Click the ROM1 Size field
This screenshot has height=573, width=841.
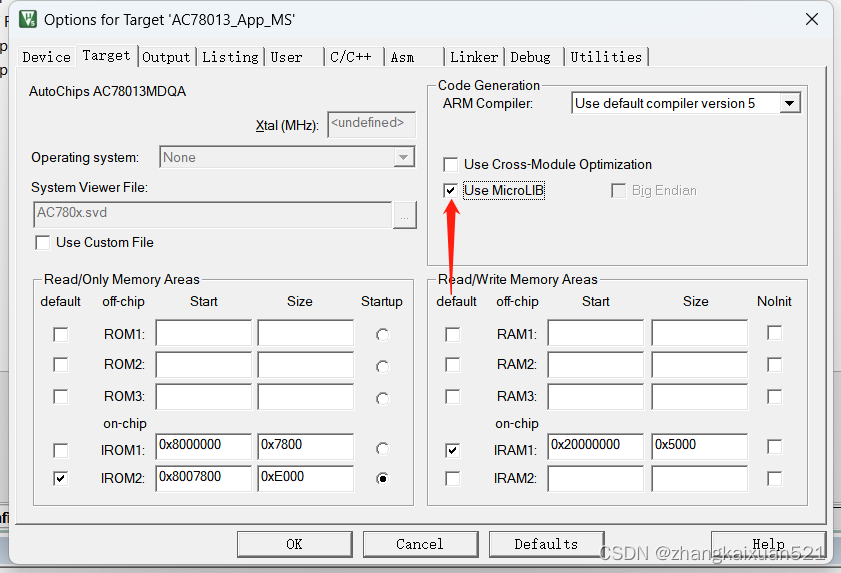(305, 333)
